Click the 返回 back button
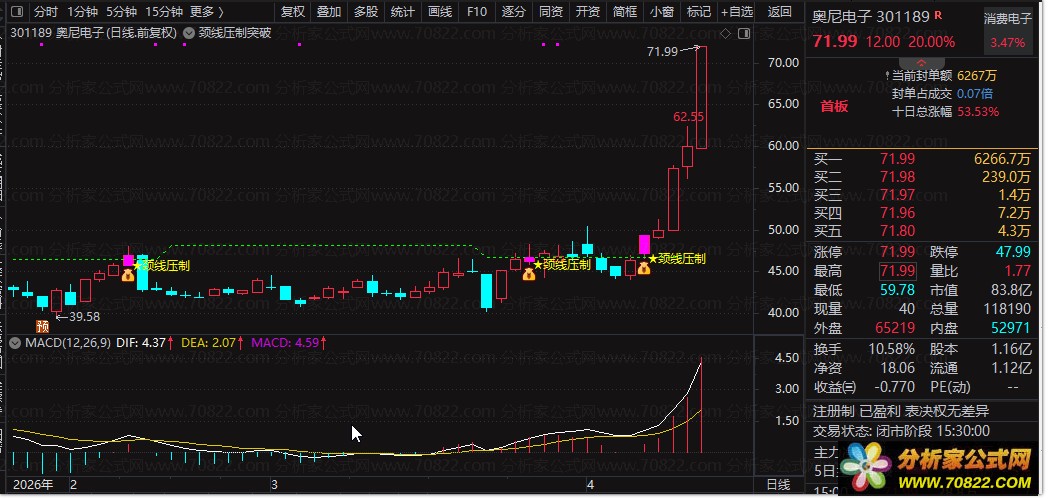 coord(779,12)
